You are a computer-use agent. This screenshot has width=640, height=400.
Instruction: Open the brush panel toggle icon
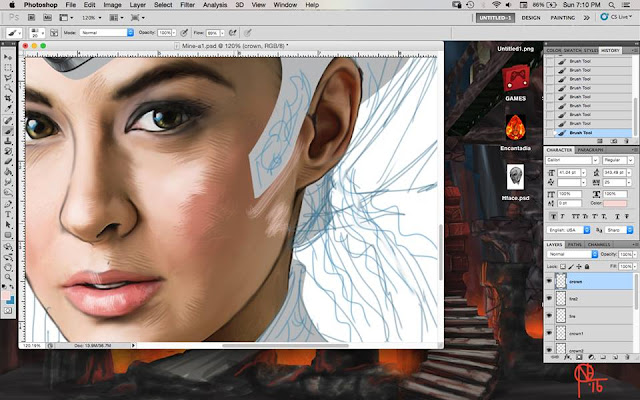(x=53, y=33)
